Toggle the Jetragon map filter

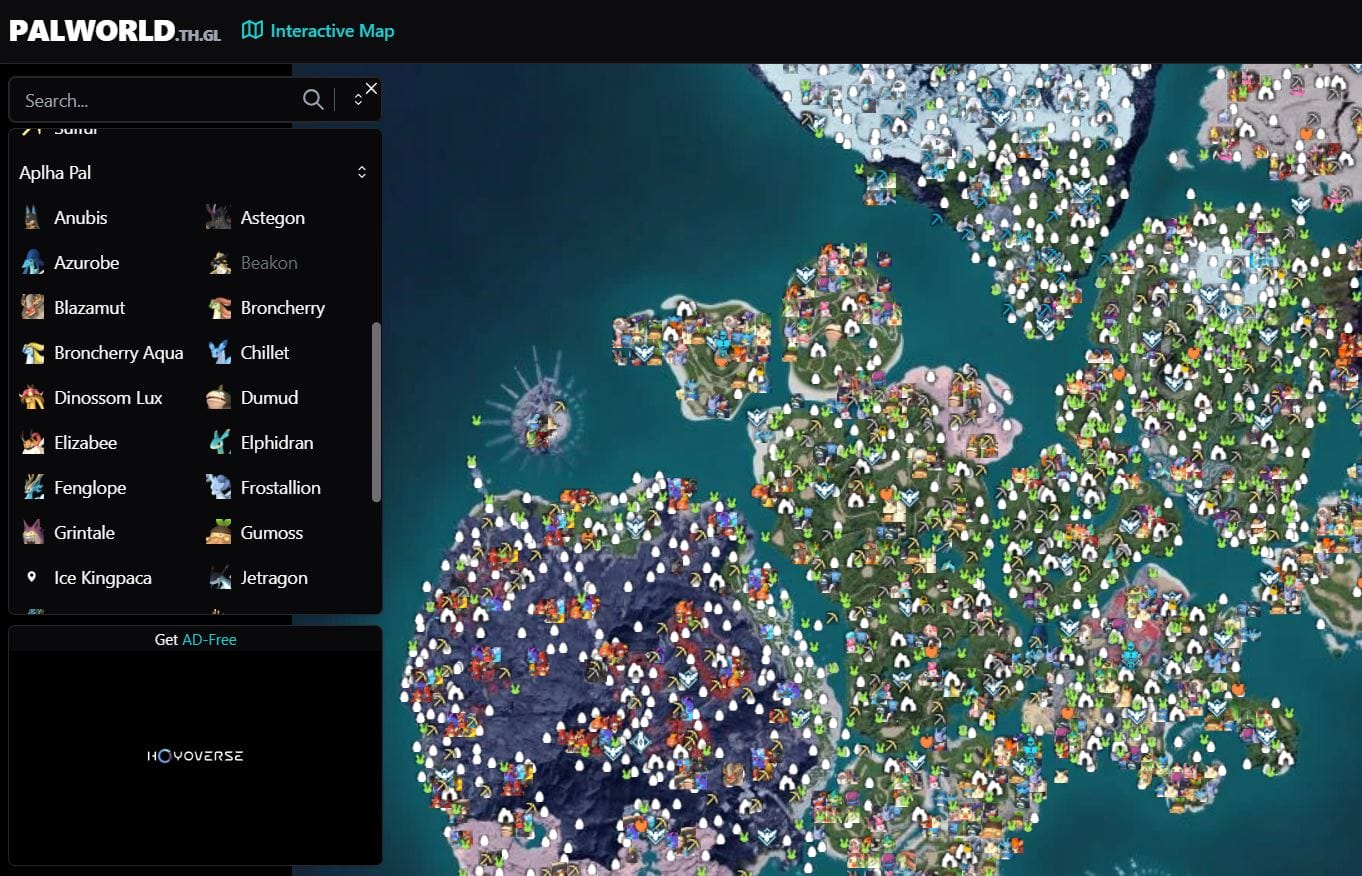click(x=259, y=578)
